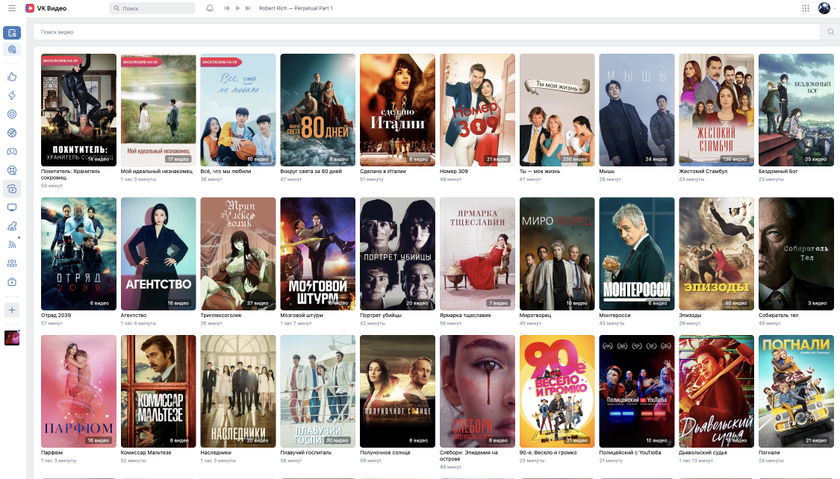The width and height of the screenshot is (840, 479).
Task: Open the Монтеросси poster
Action: (636, 253)
